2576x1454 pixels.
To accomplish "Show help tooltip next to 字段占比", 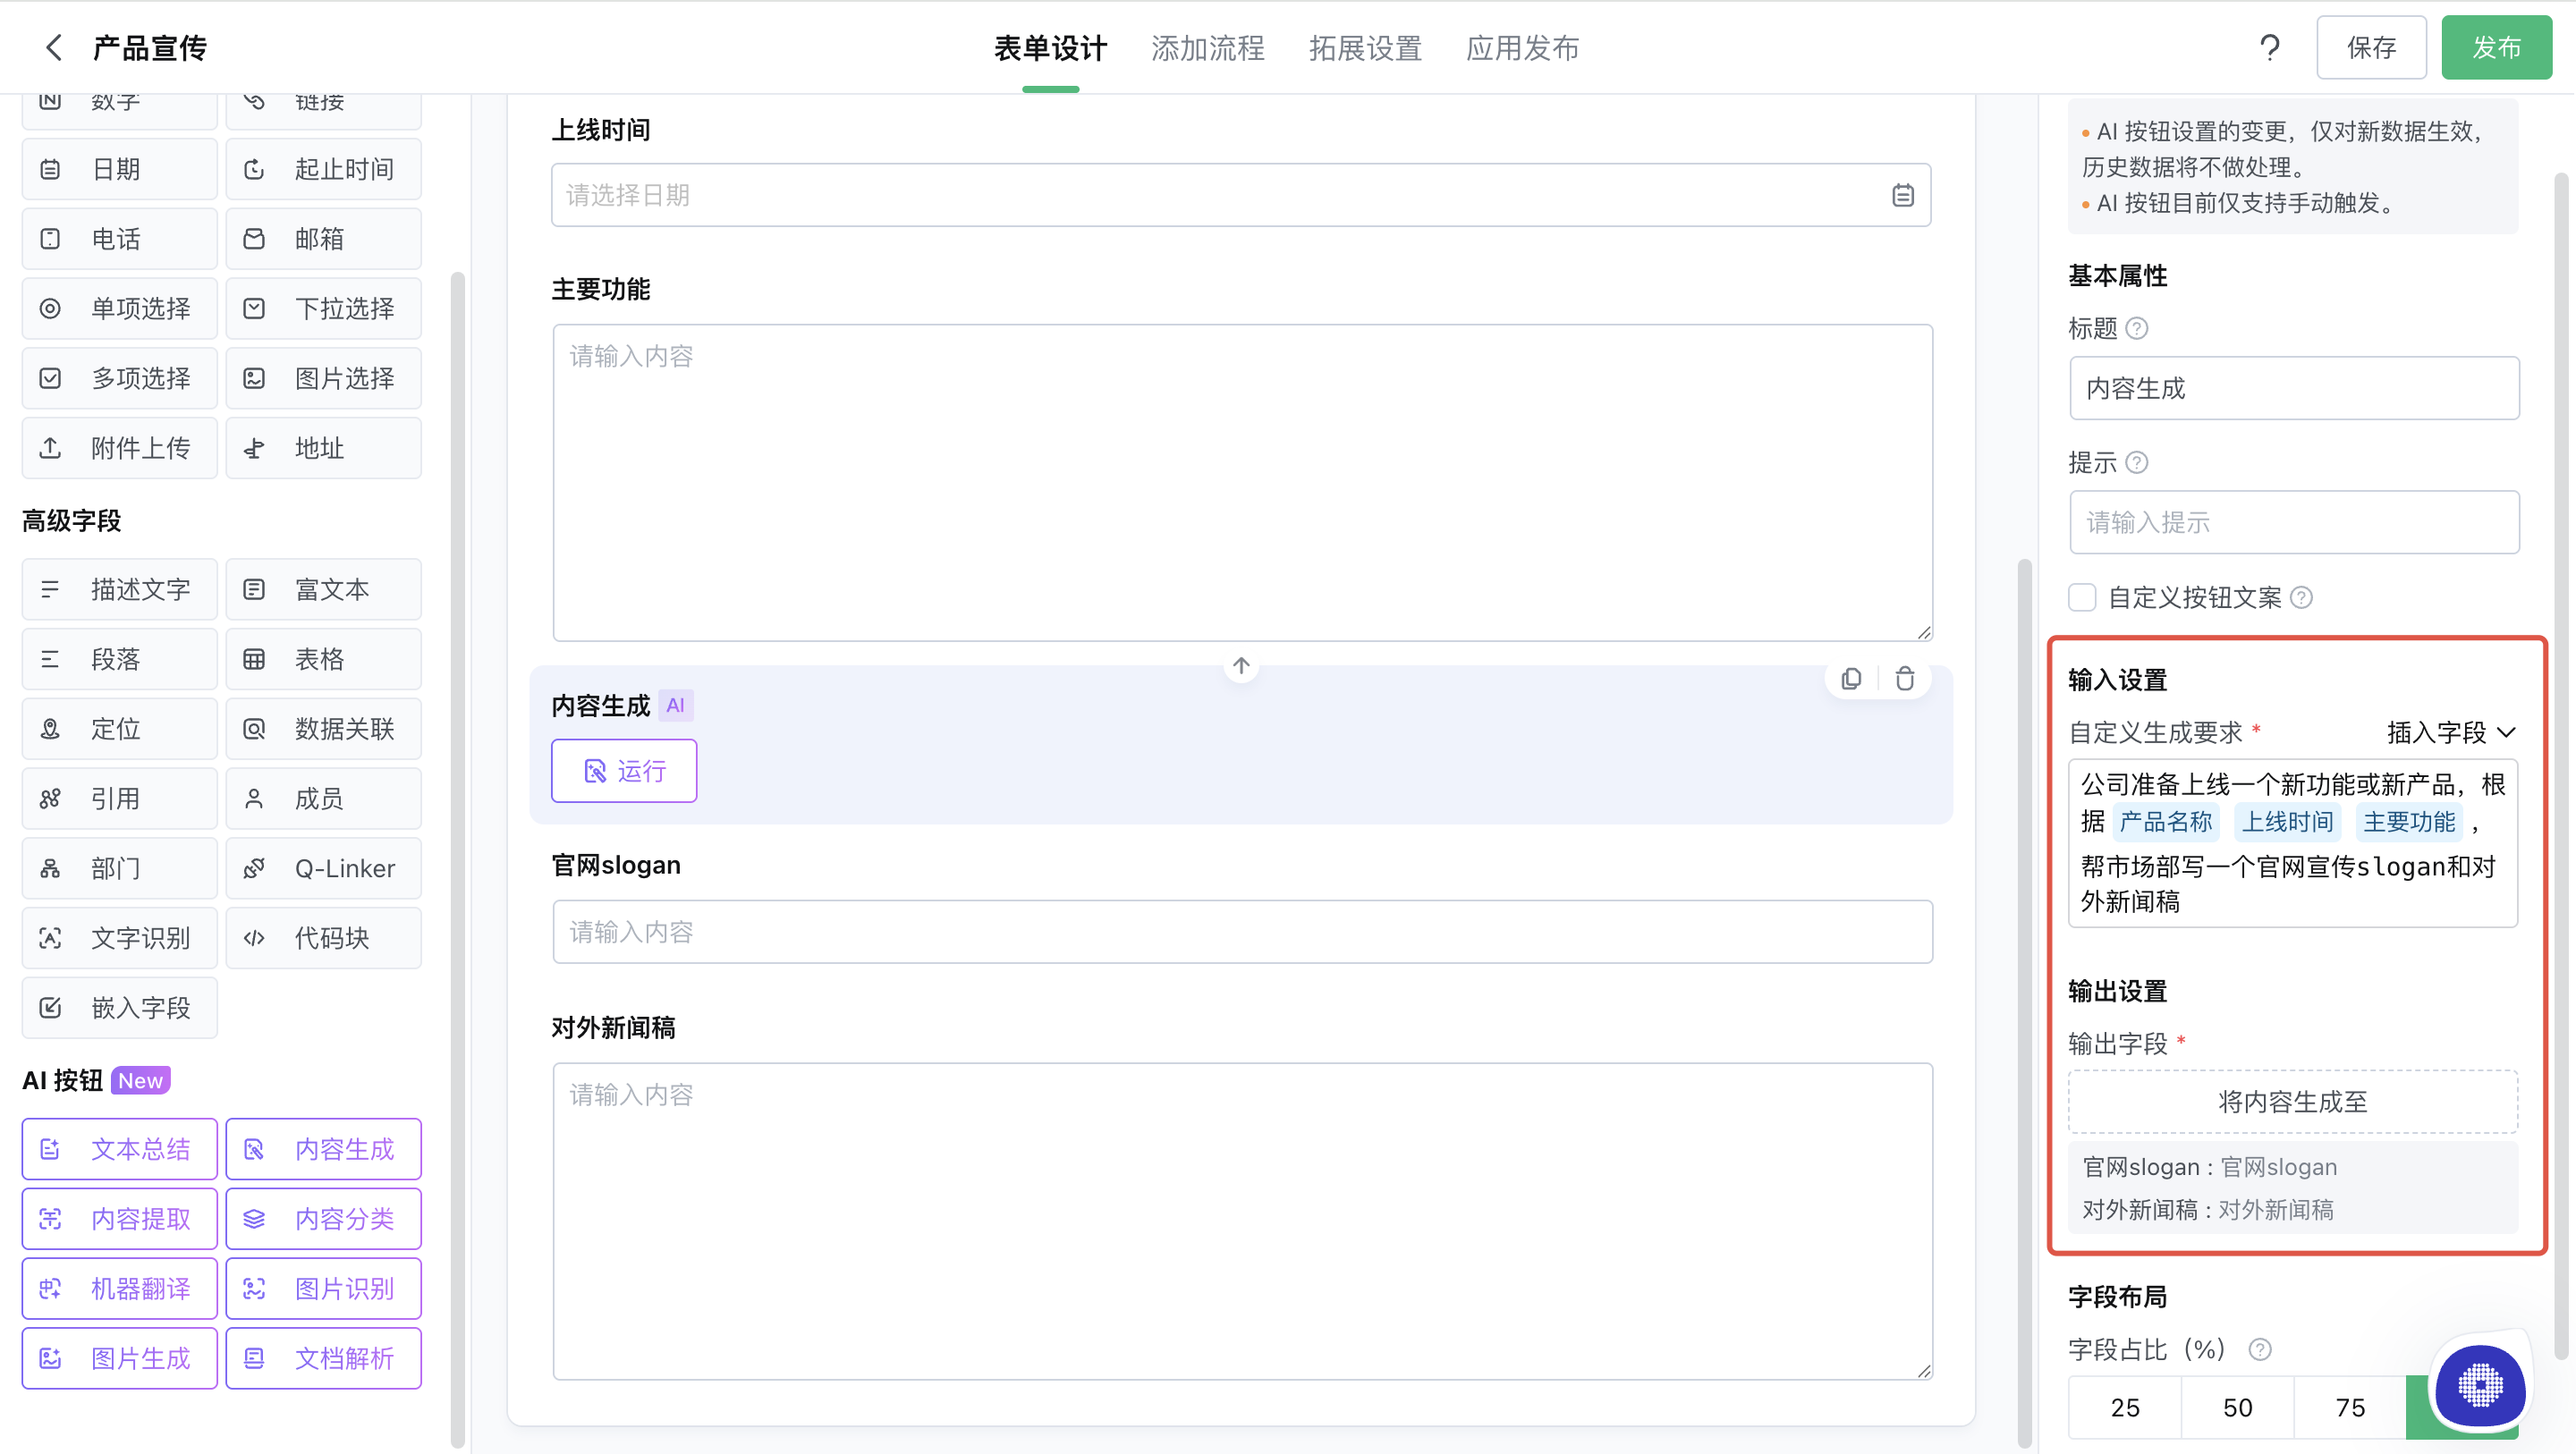I will (2259, 1349).
